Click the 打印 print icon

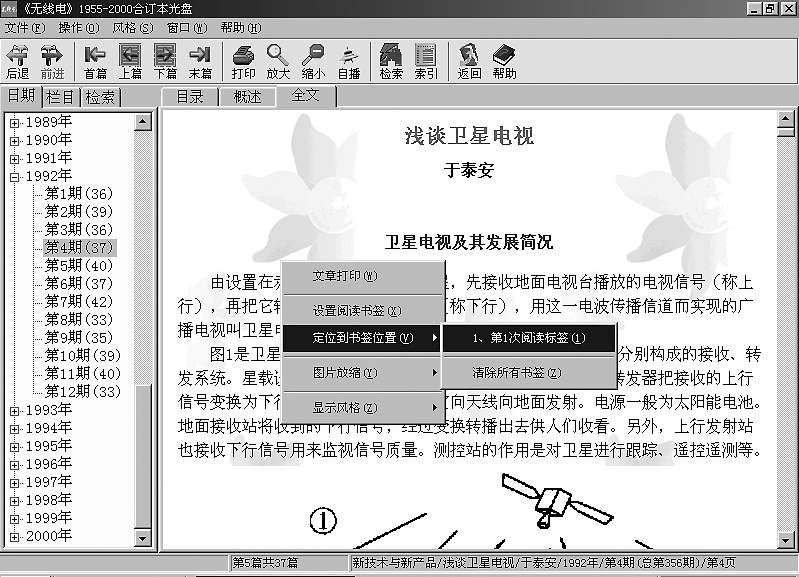click(243, 62)
